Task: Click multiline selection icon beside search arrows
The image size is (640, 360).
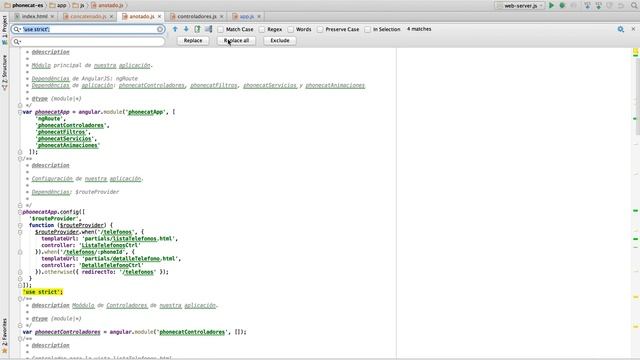Action: (x=209, y=29)
